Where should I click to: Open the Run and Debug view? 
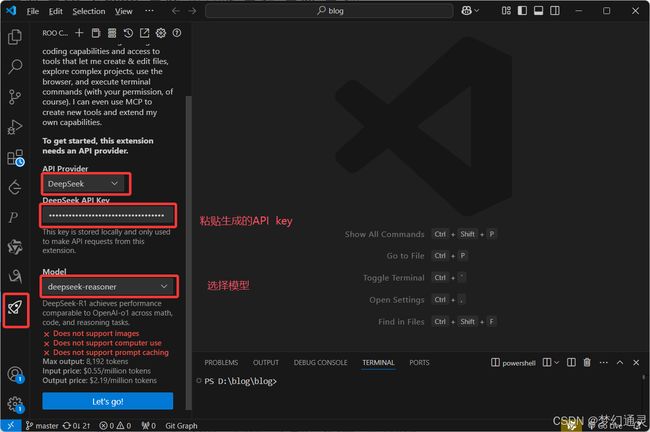coord(15,127)
